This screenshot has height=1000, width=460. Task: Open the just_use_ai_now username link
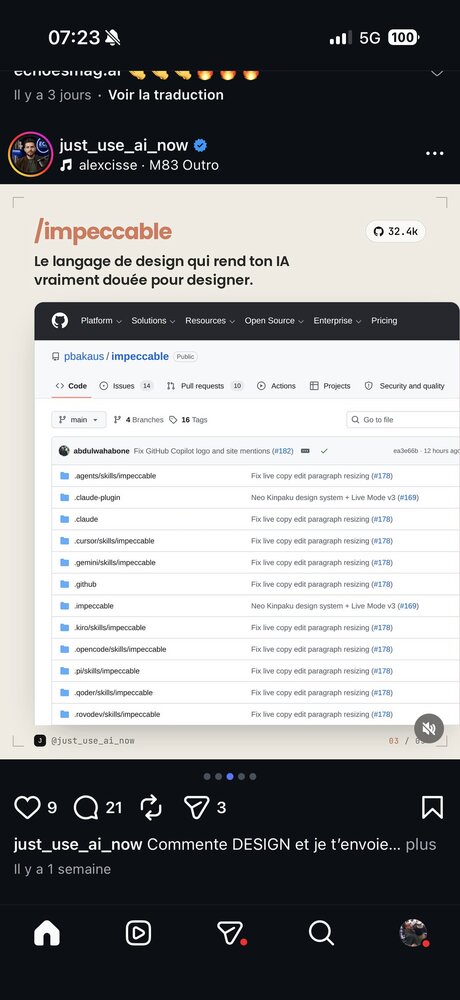pyautogui.click(x=124, y=145)
